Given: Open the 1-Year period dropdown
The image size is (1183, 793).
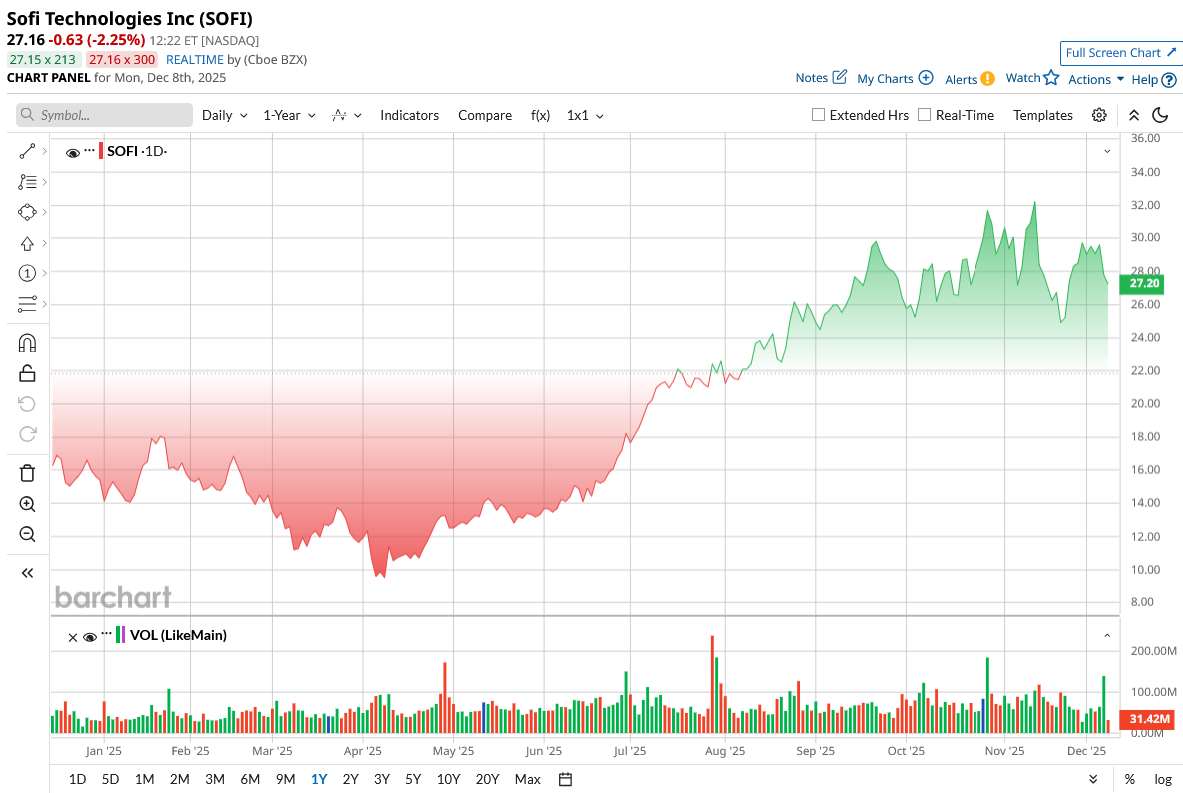Looking at the screenshot, I should 289,115.
